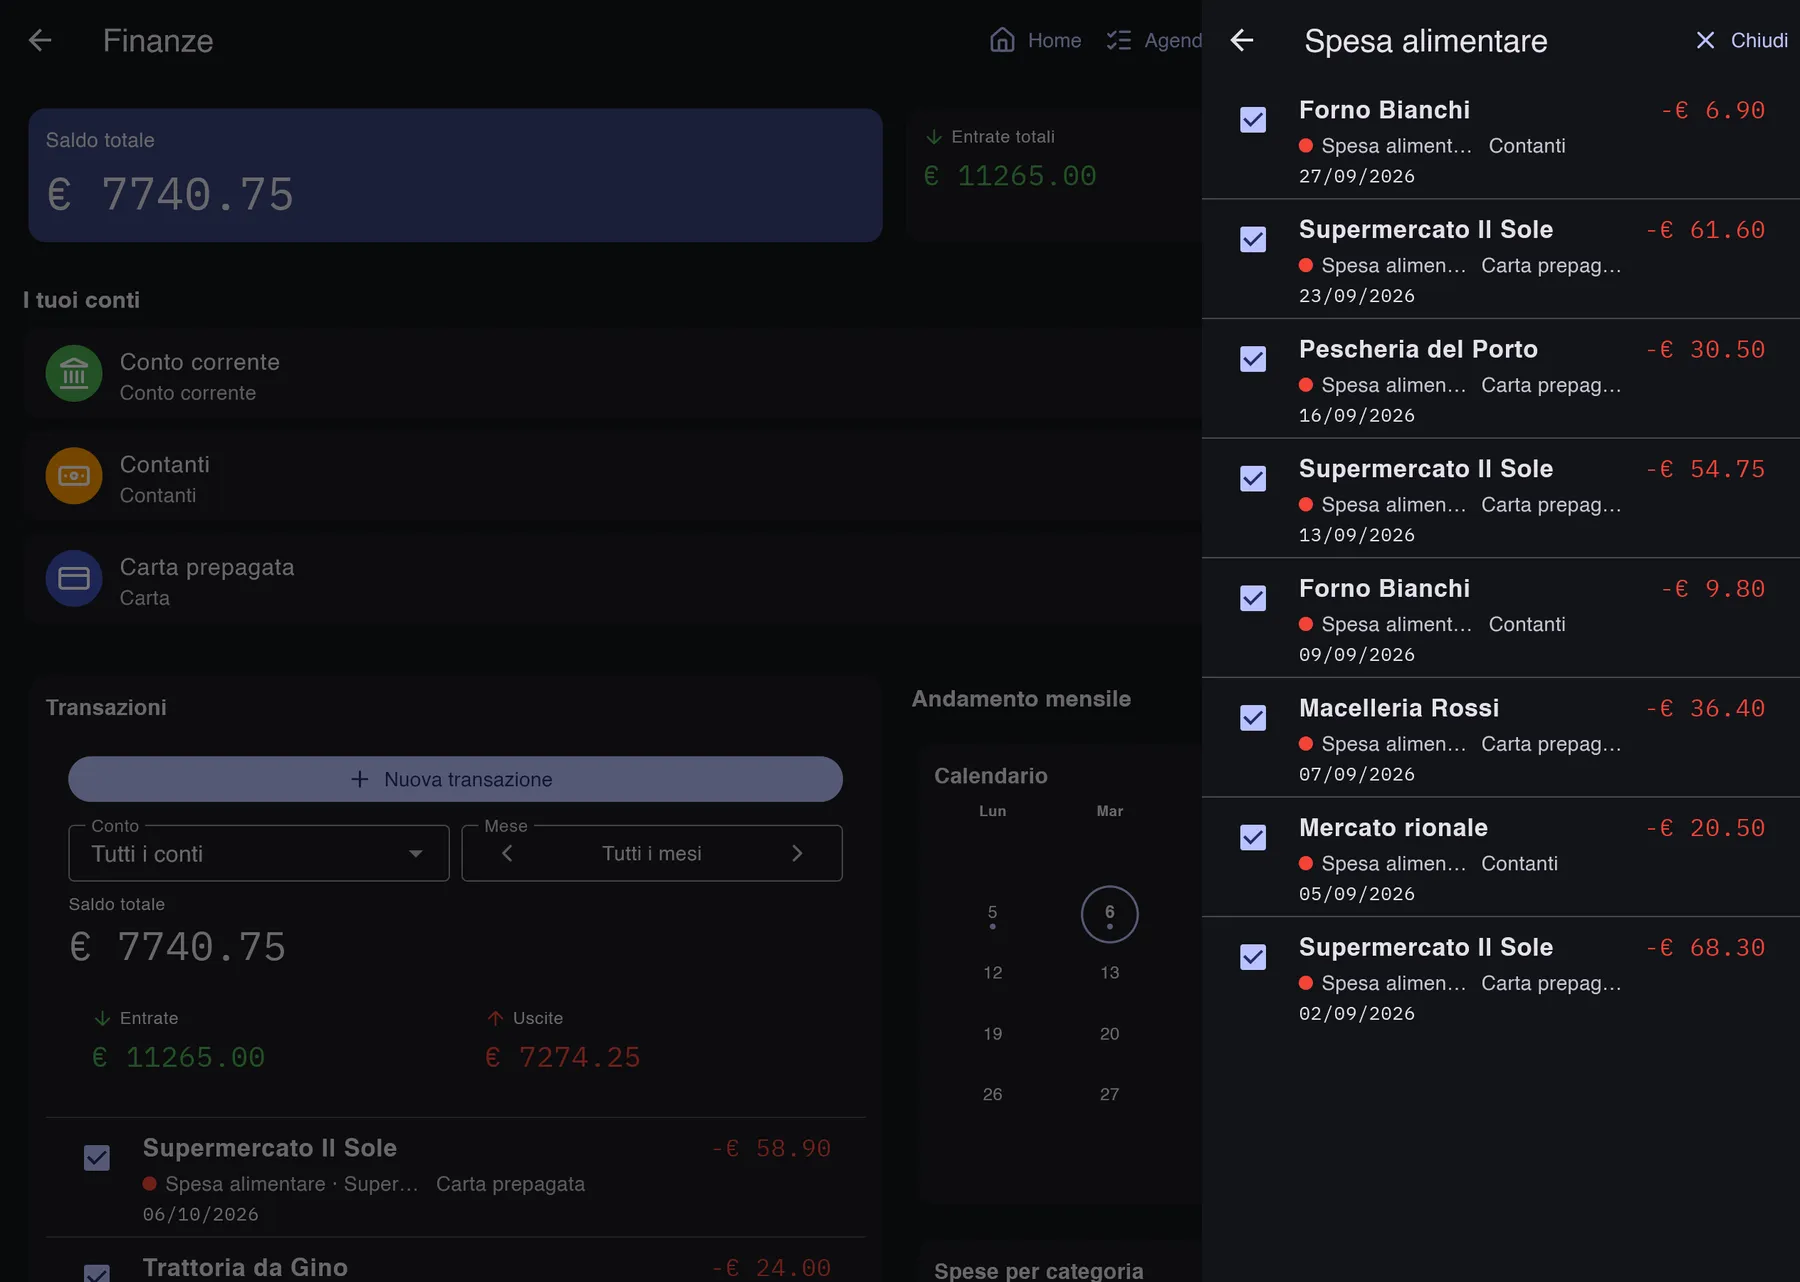Click the back arrow in Spesa alimentare panel

1242,40
